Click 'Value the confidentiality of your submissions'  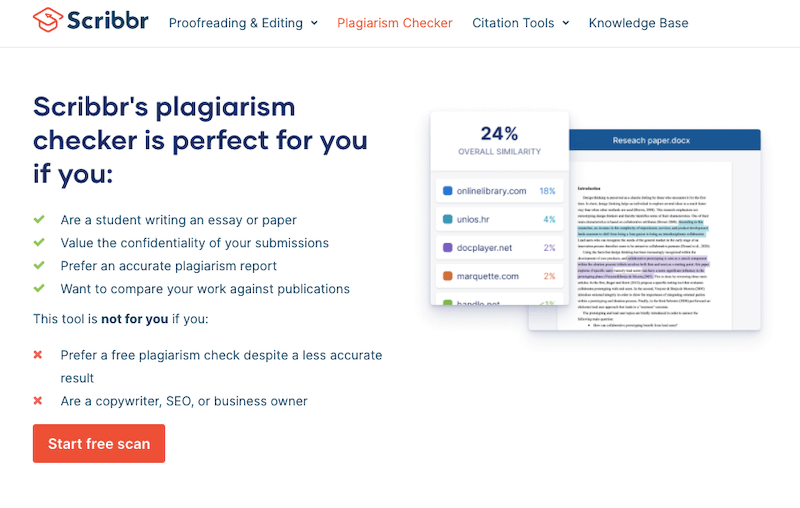click(194, 243)
